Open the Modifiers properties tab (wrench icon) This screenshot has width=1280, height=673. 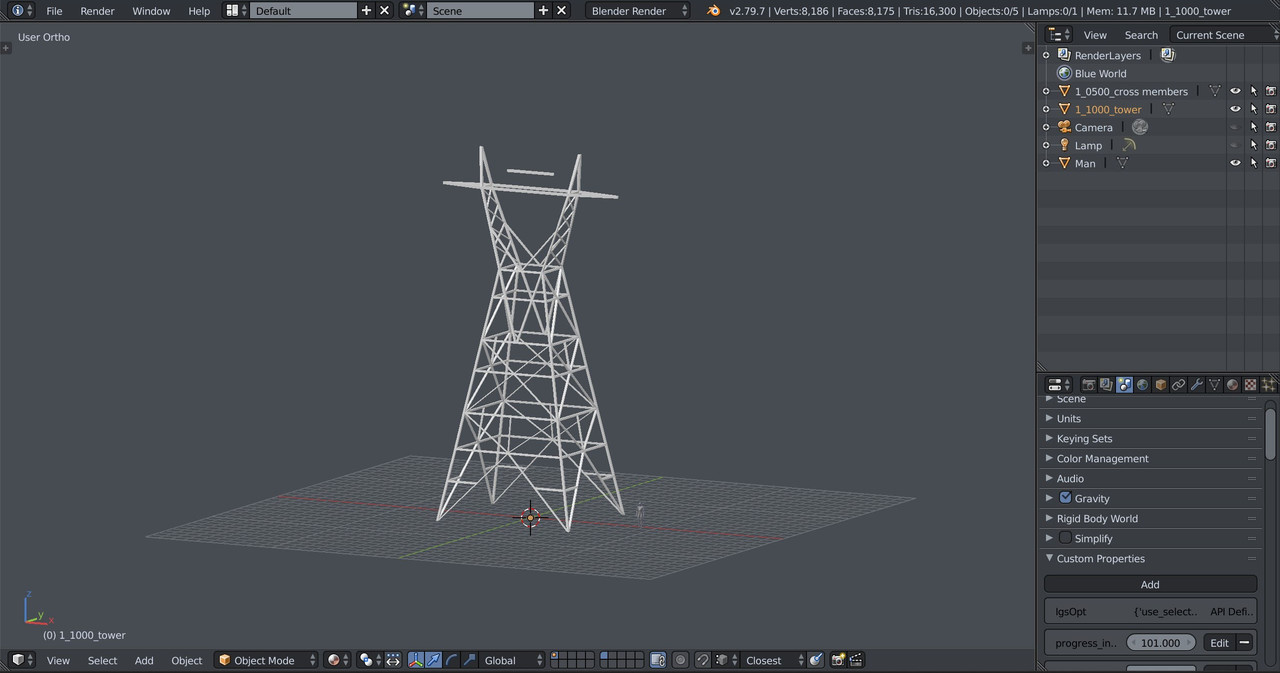point(1196,385)
